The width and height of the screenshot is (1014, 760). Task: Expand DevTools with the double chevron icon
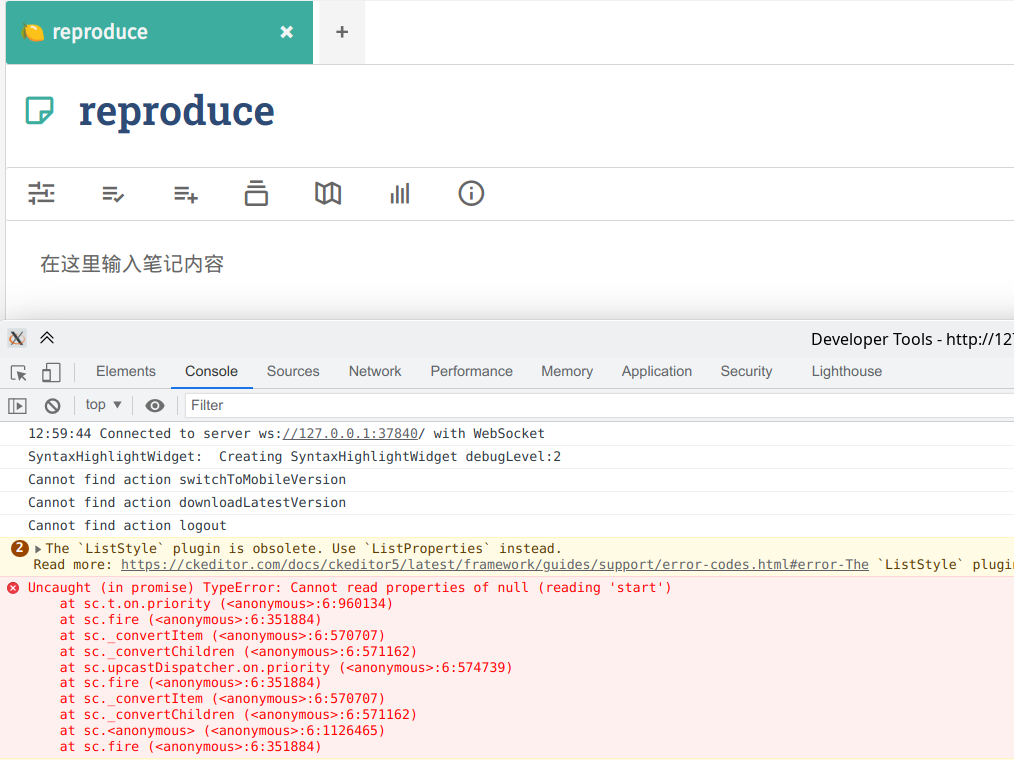pyautogui.click(x=46, y=338)
